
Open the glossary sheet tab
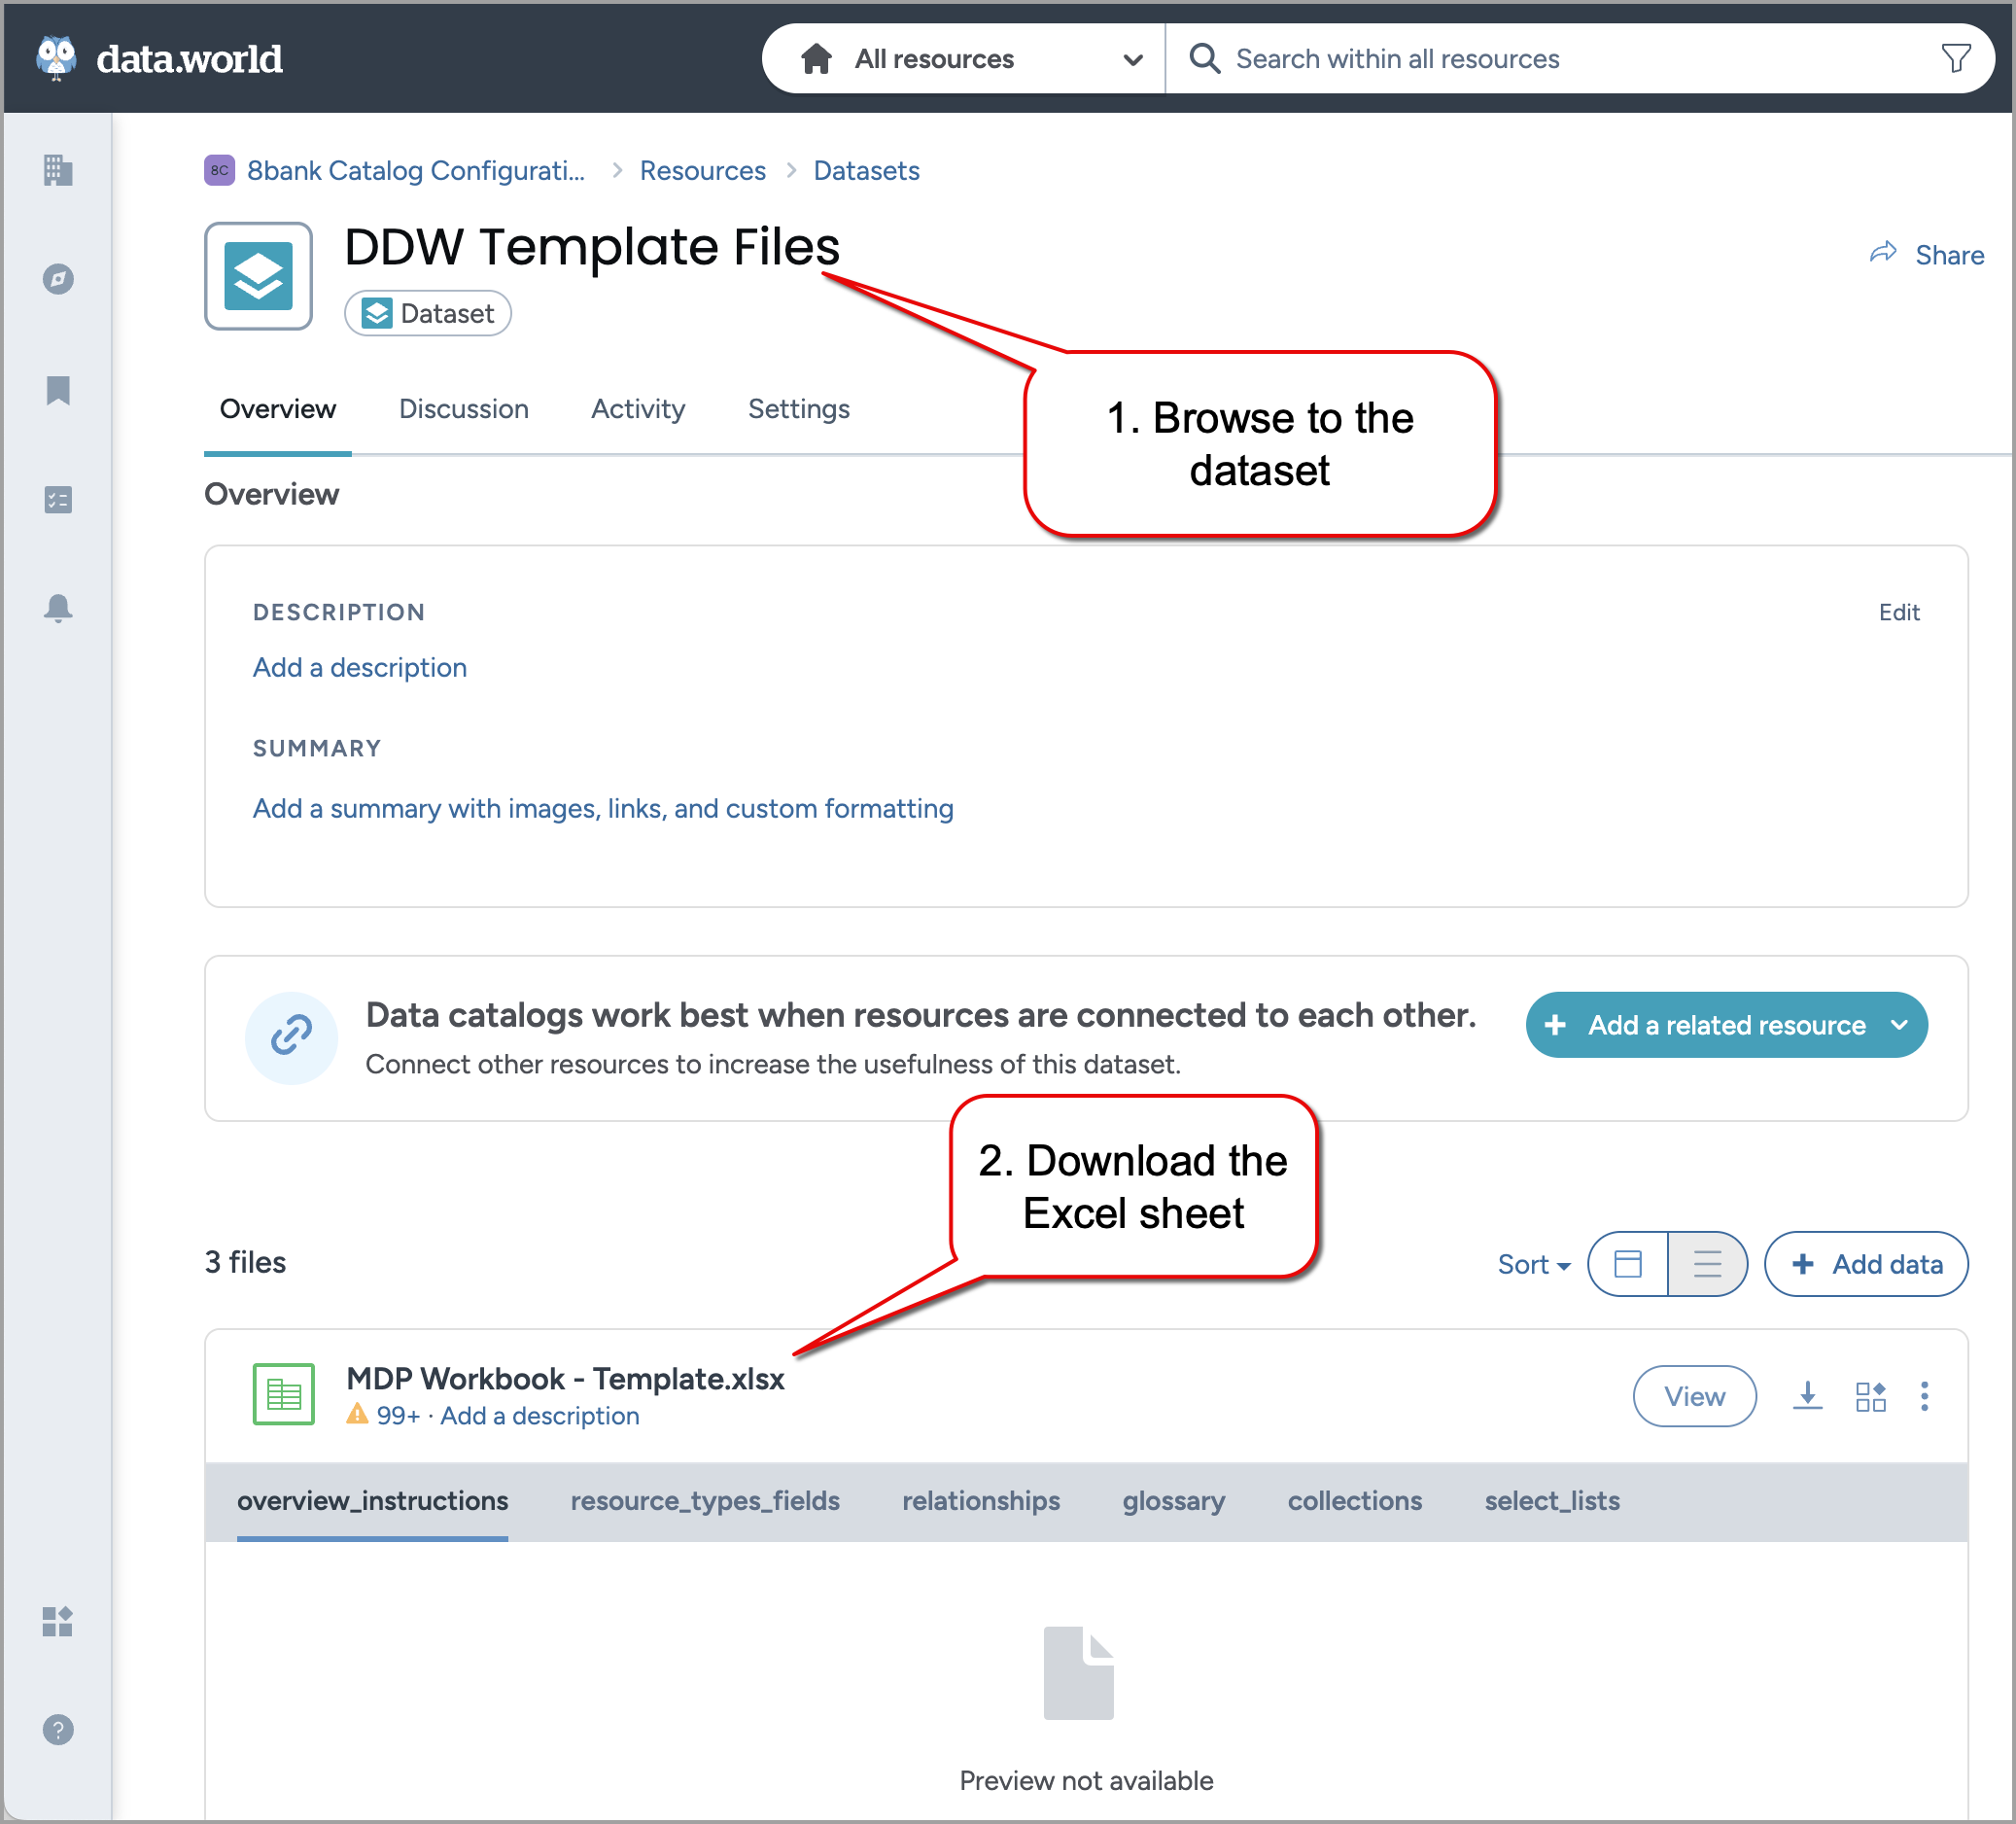point(1174,1502)
